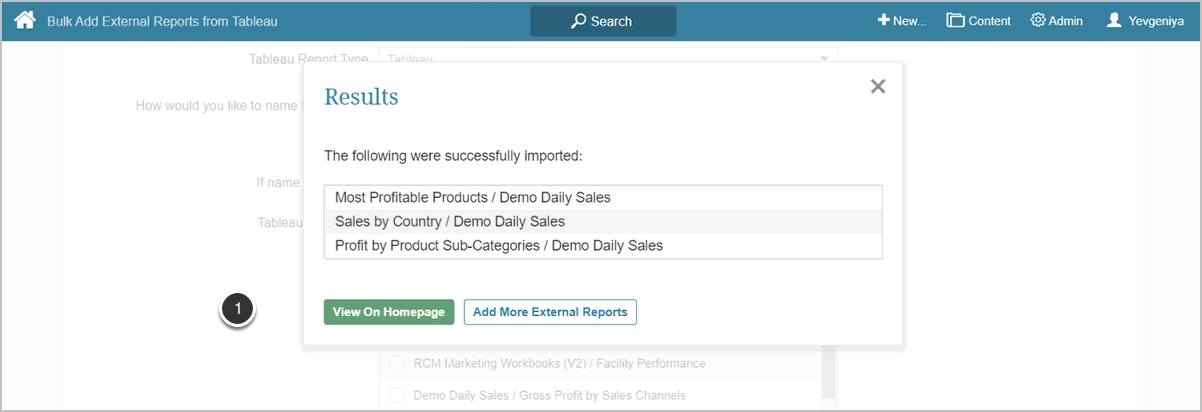This screenshot has height=412, width=1202.
Task: Click the View On Homepage button
Action: [389, 312]
